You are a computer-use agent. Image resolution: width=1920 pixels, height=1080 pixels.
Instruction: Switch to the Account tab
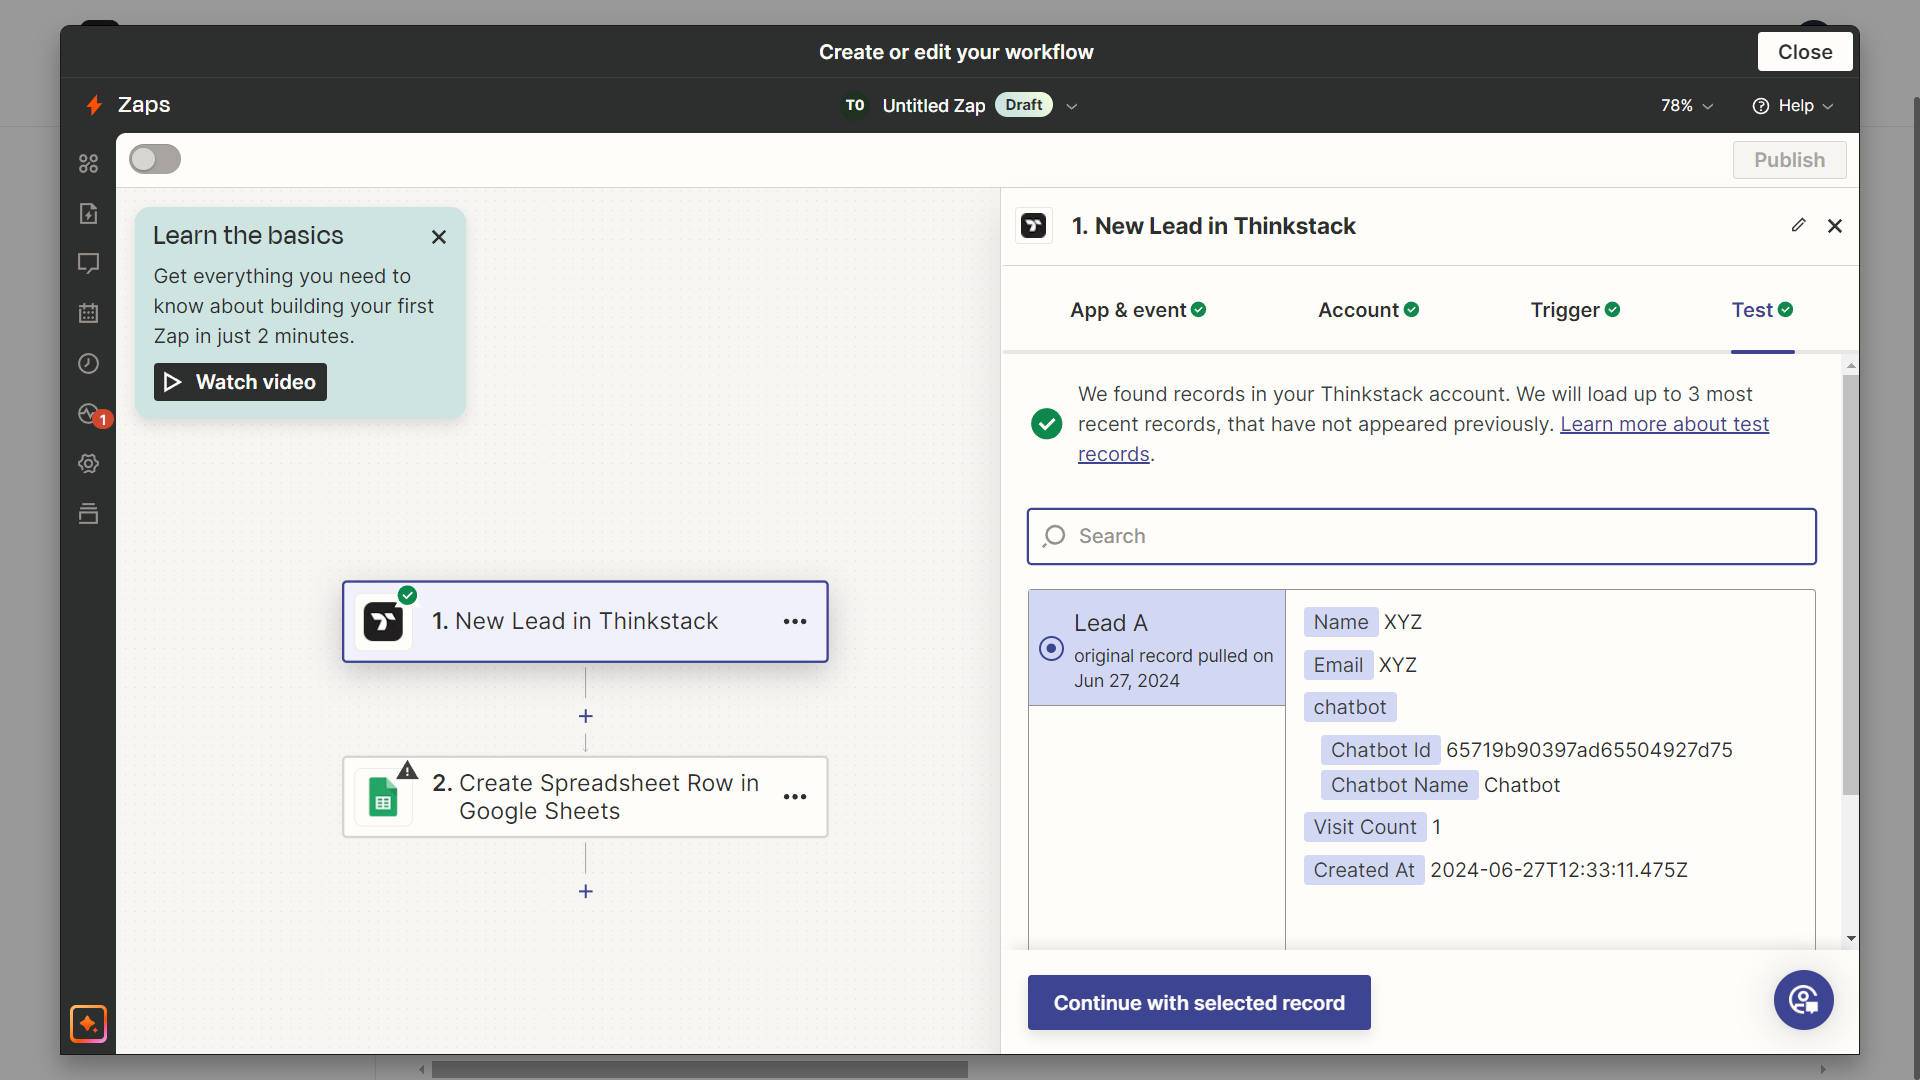(1367, 310)
